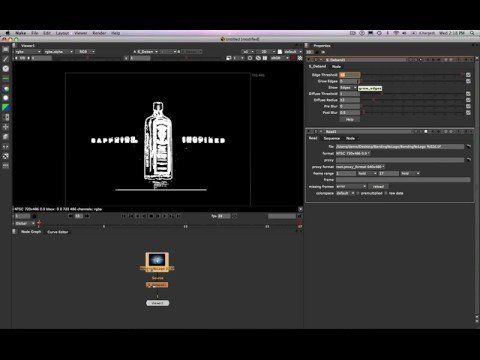Click the Diffuse Radius slider track

[x=413, y=100]
